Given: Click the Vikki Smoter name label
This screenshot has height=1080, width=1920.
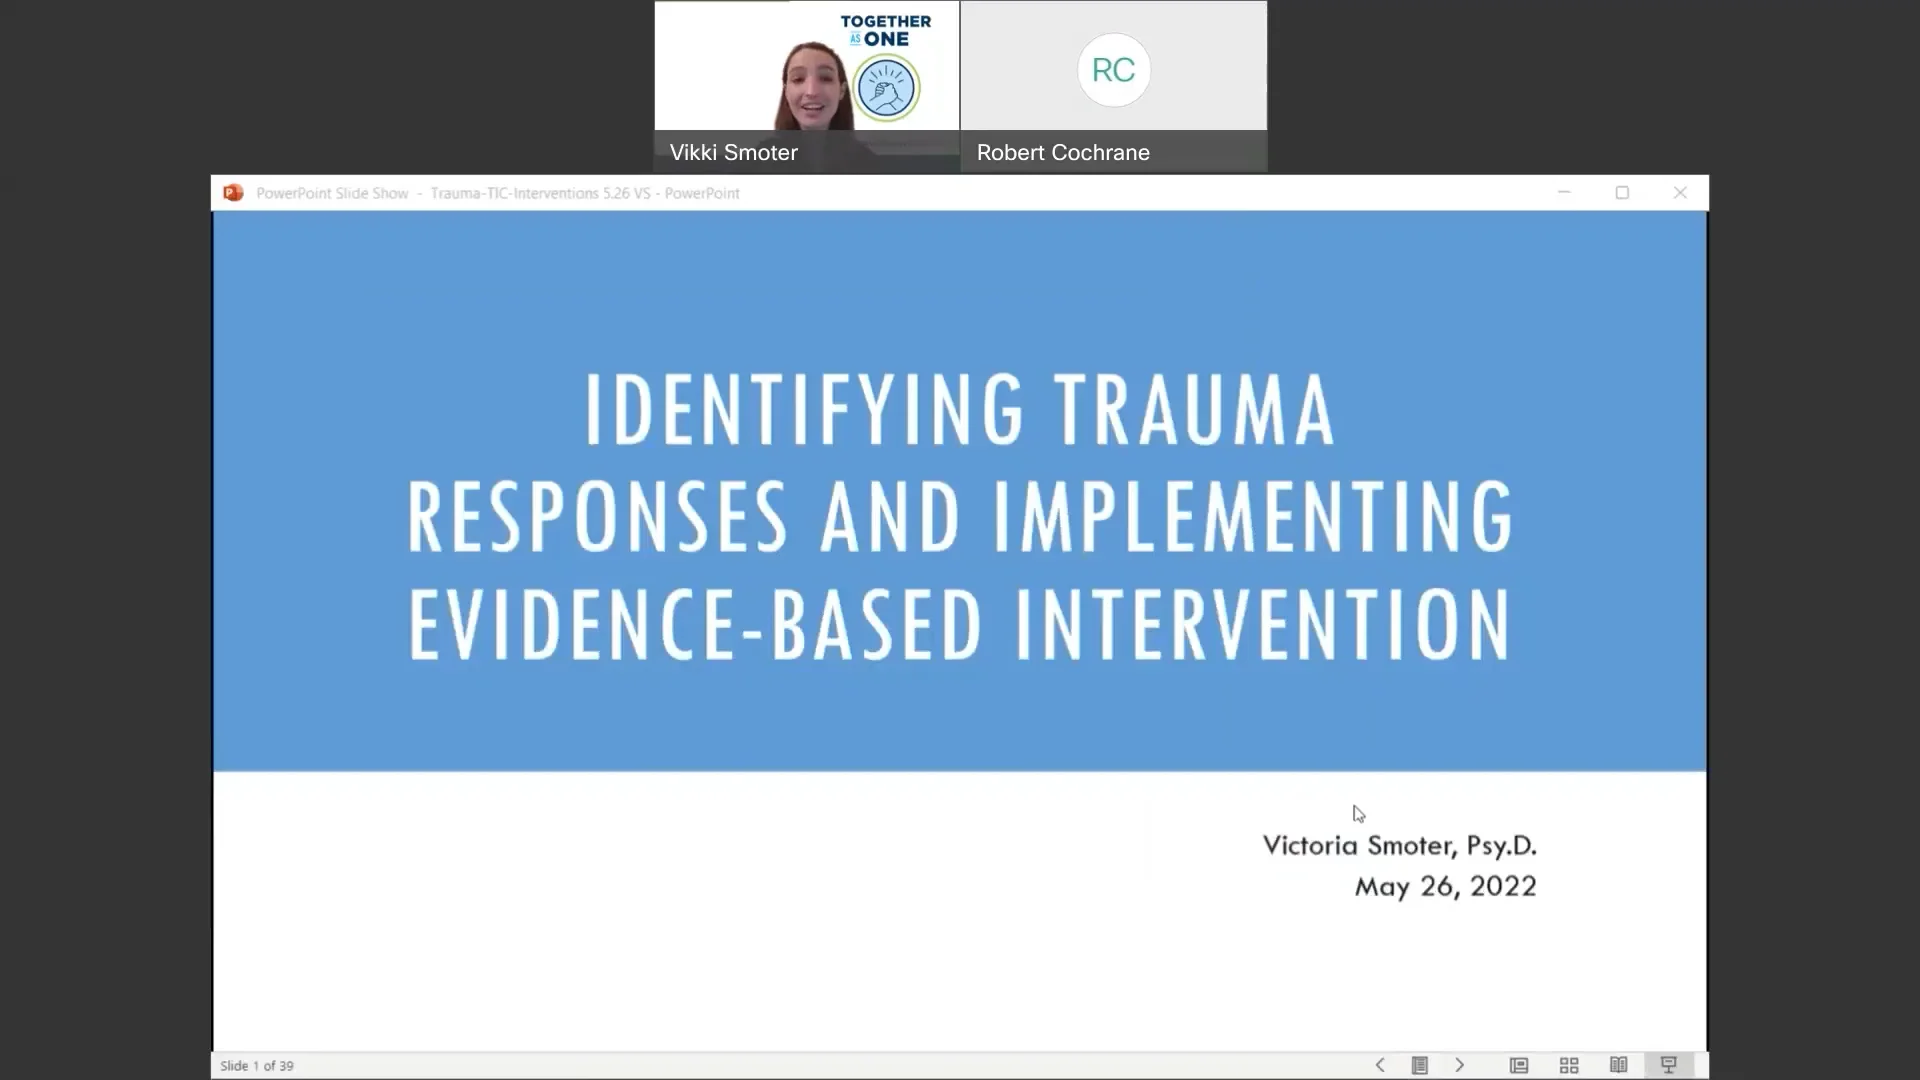Looking at the screenshot, I should (733, 152).
